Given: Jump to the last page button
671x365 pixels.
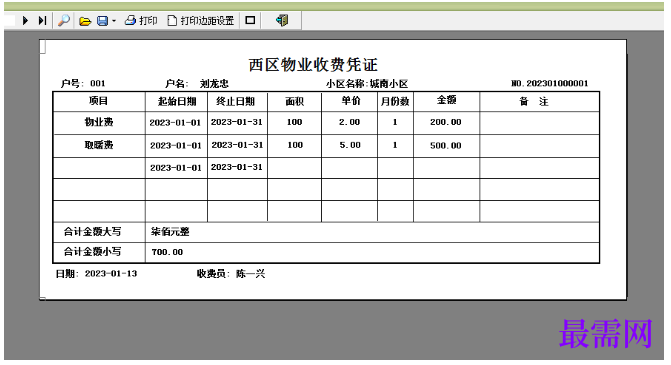Looking at the screenshot, I should click(x=42, y=21).
